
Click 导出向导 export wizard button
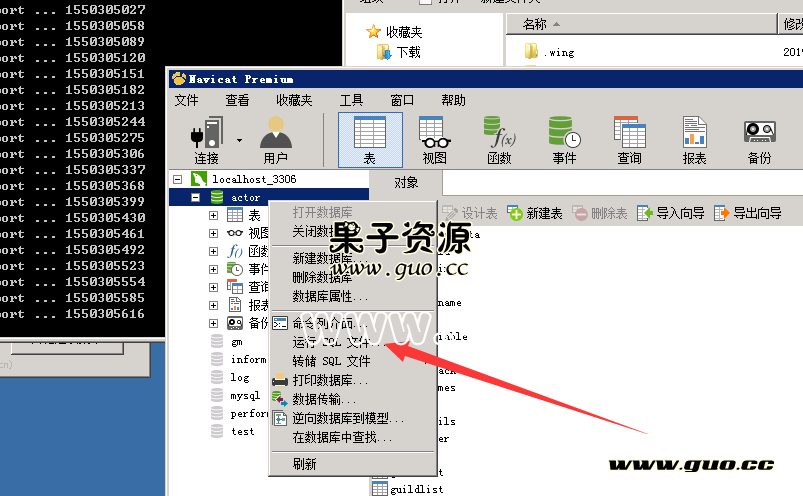(x=747, y=213)
